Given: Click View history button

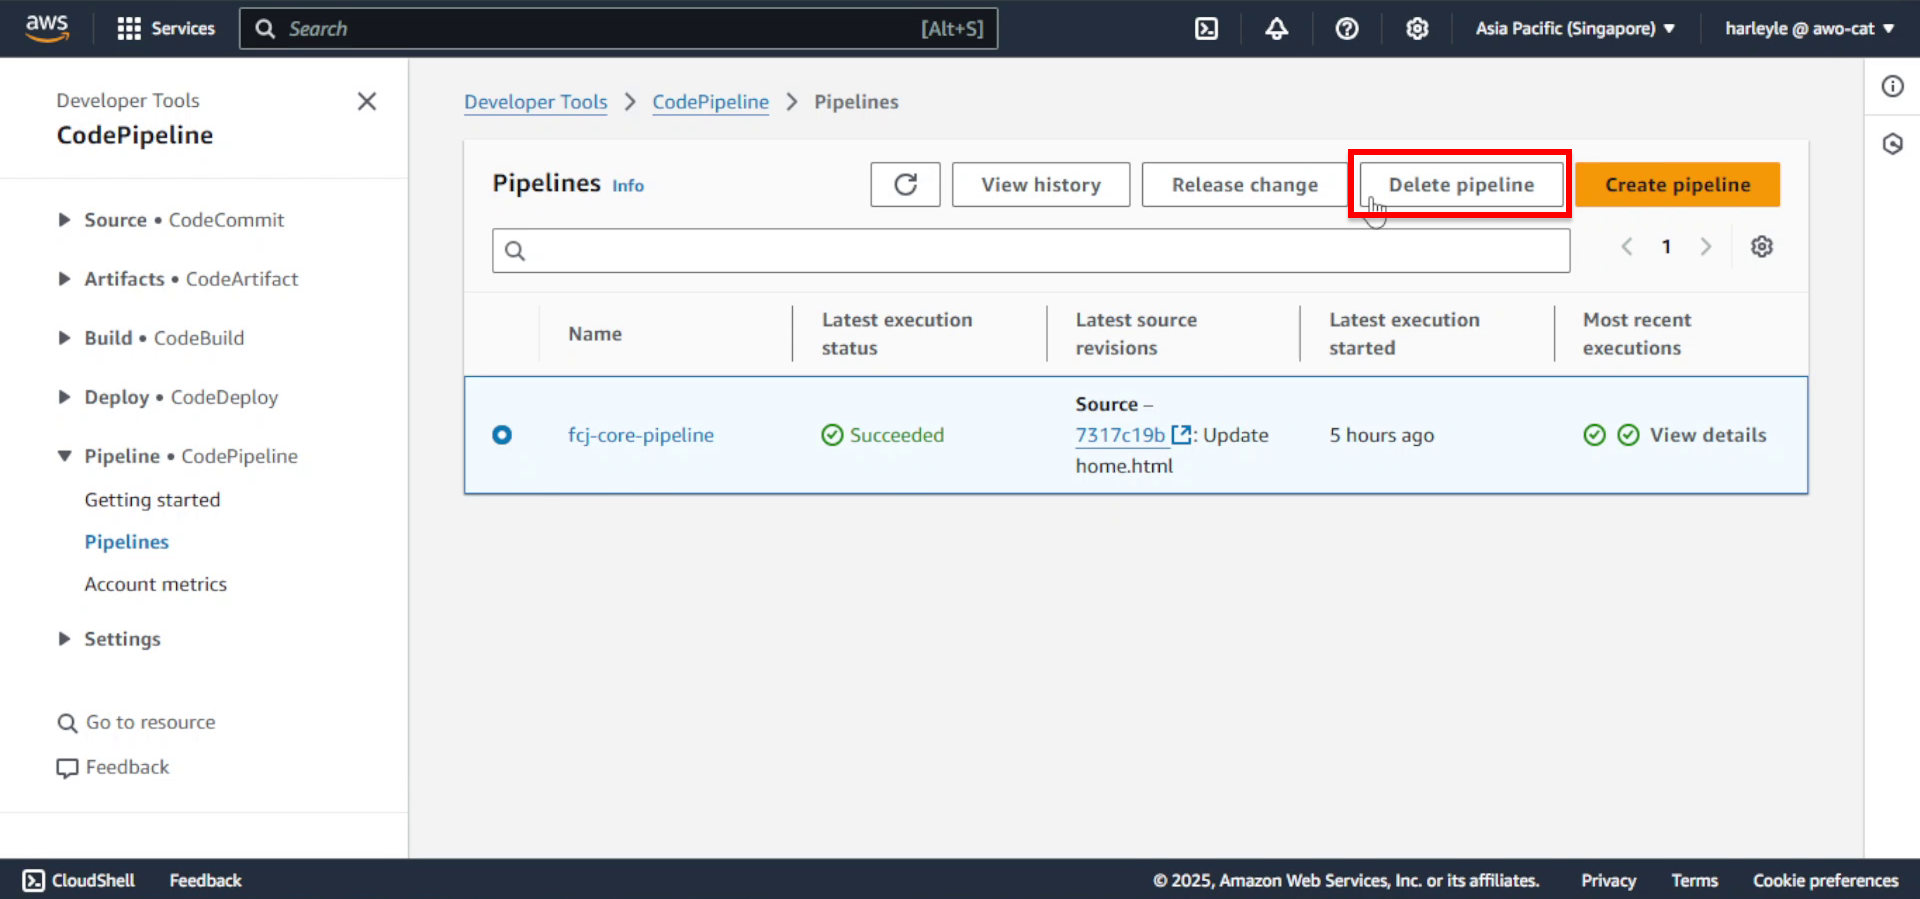Looking at the screenshot, I should coord(1041,185).
